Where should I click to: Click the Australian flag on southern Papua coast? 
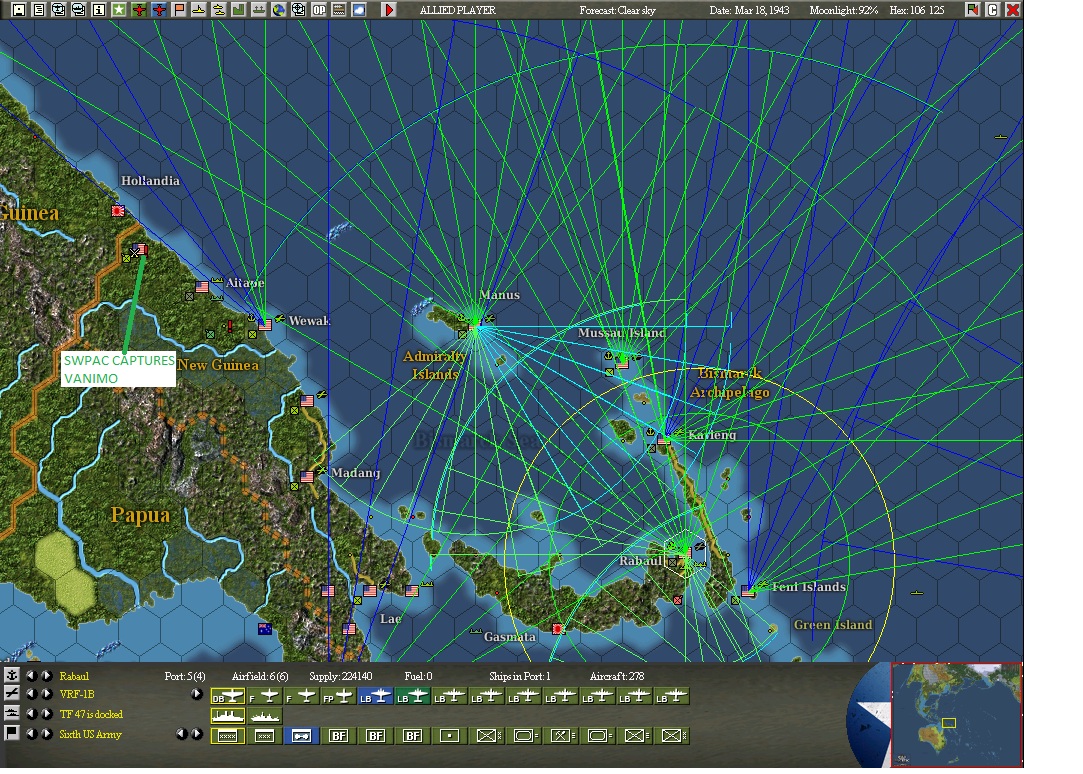[x=265, y=628]
